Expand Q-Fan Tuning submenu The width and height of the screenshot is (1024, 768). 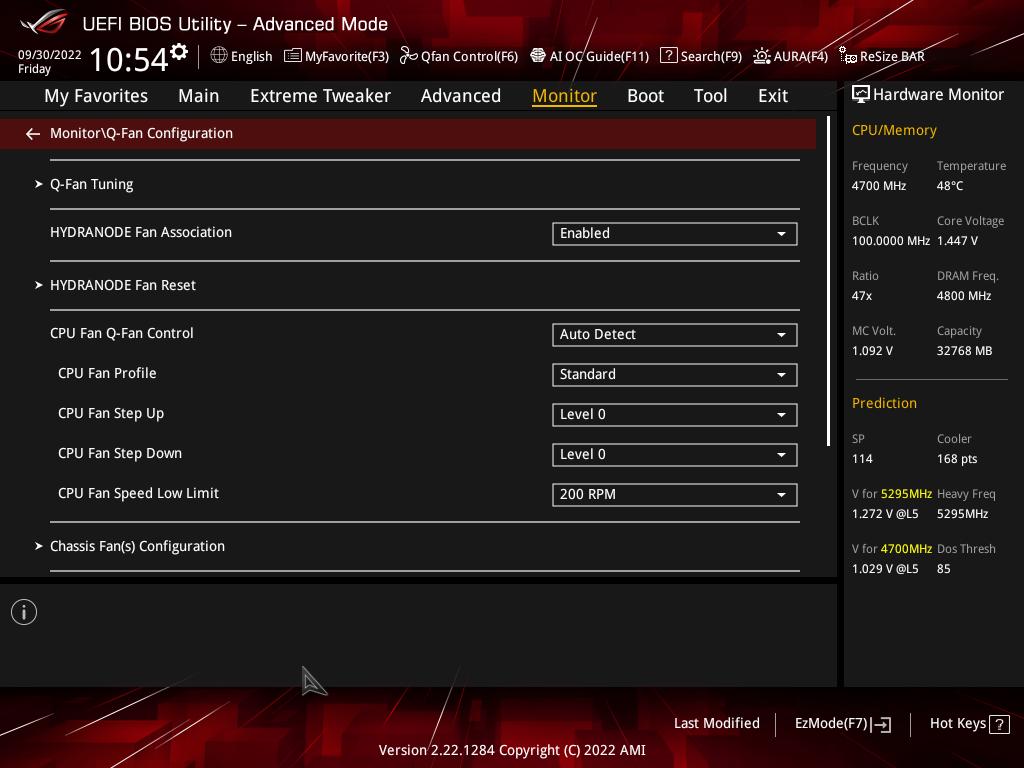91,184
